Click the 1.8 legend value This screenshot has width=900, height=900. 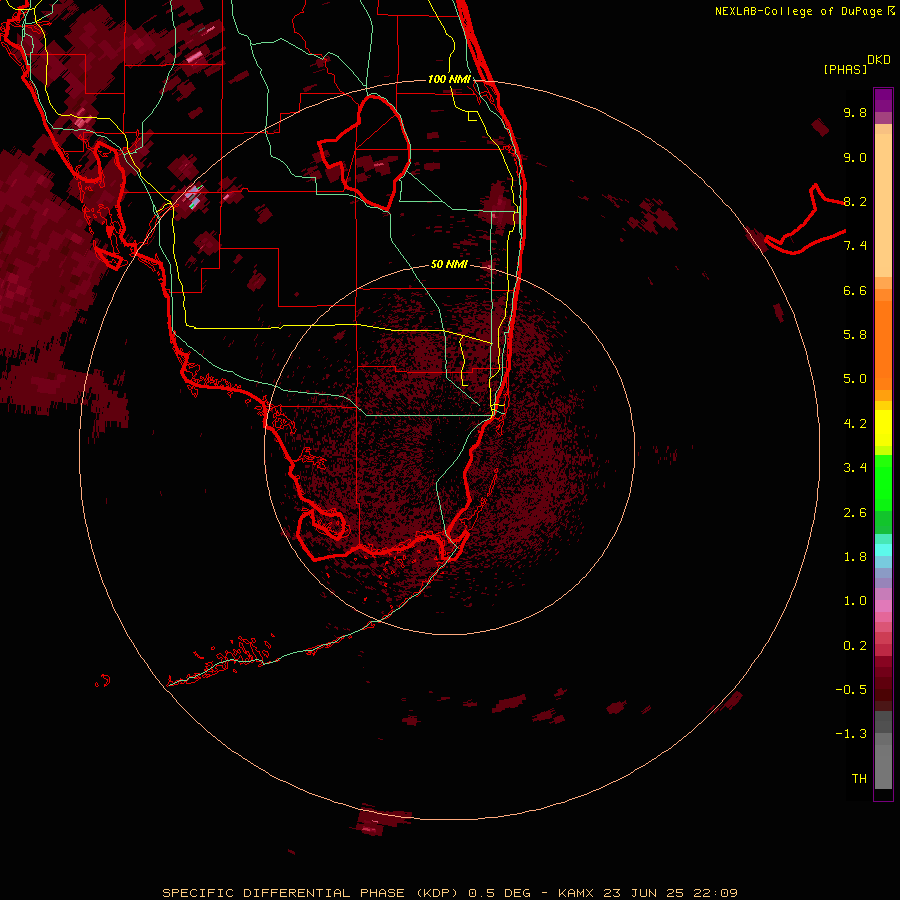[855, 557]
